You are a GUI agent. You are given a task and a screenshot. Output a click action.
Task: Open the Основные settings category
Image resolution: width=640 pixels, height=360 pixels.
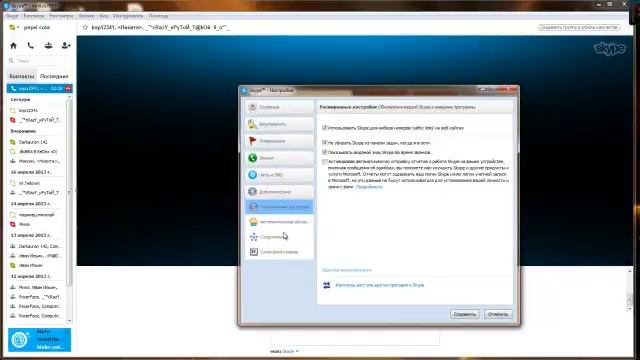pyautogui.click(x=280, y=107)
